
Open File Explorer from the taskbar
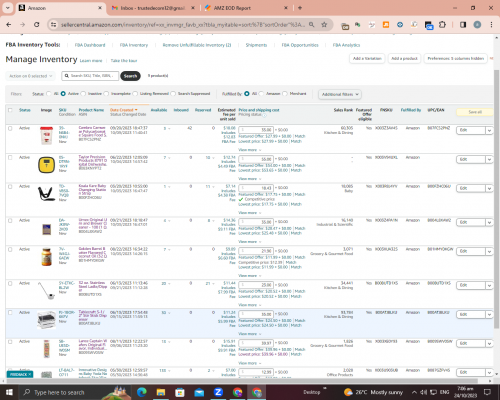161,392
